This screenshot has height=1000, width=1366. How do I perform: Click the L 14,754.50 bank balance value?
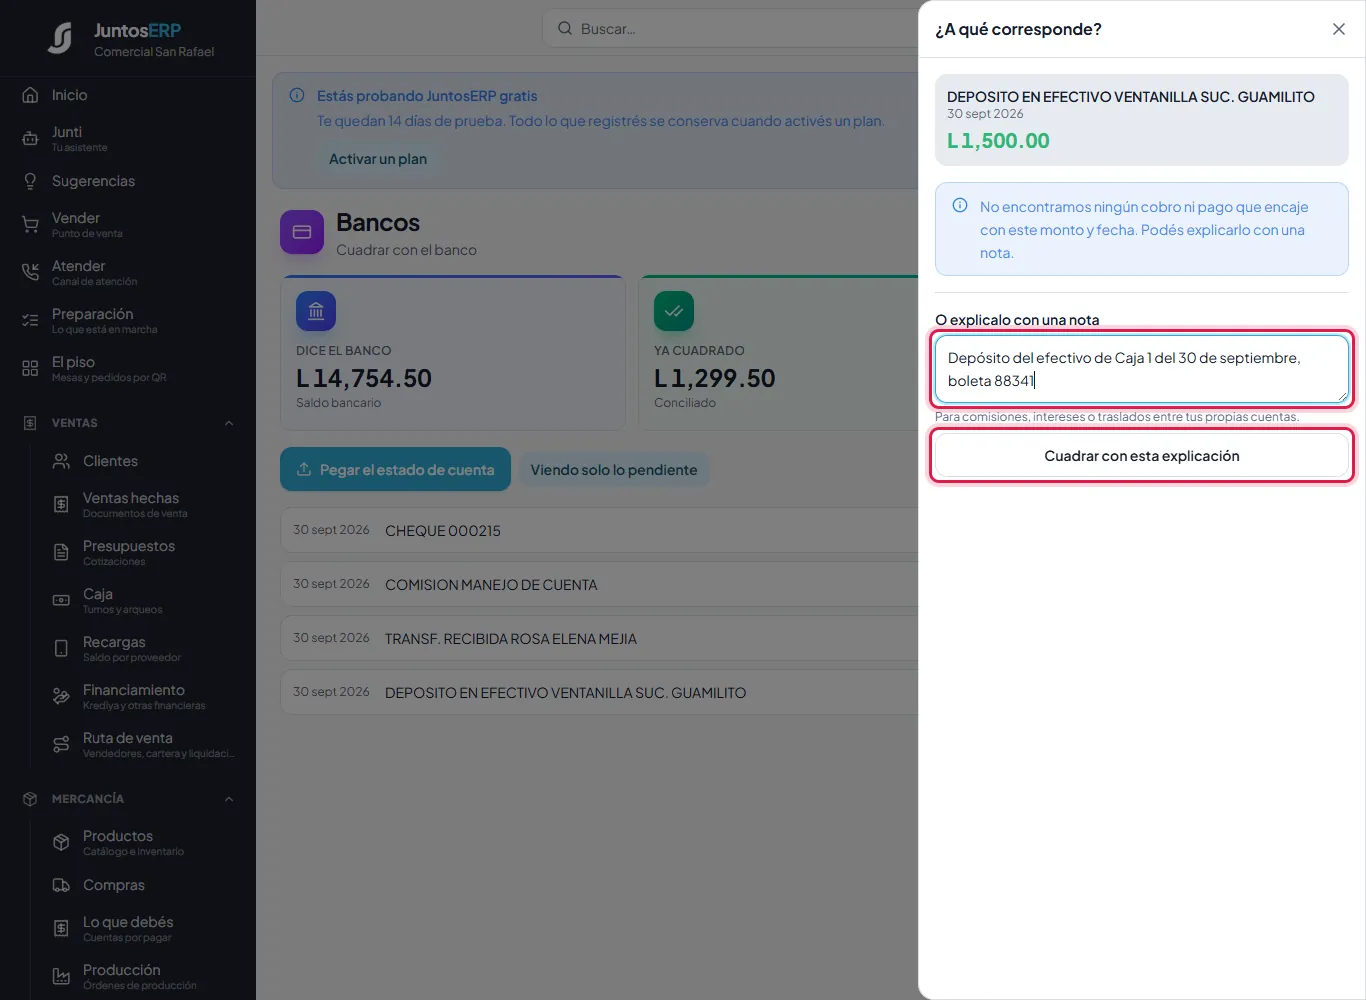pyautogui.click(x=364, y=379)
